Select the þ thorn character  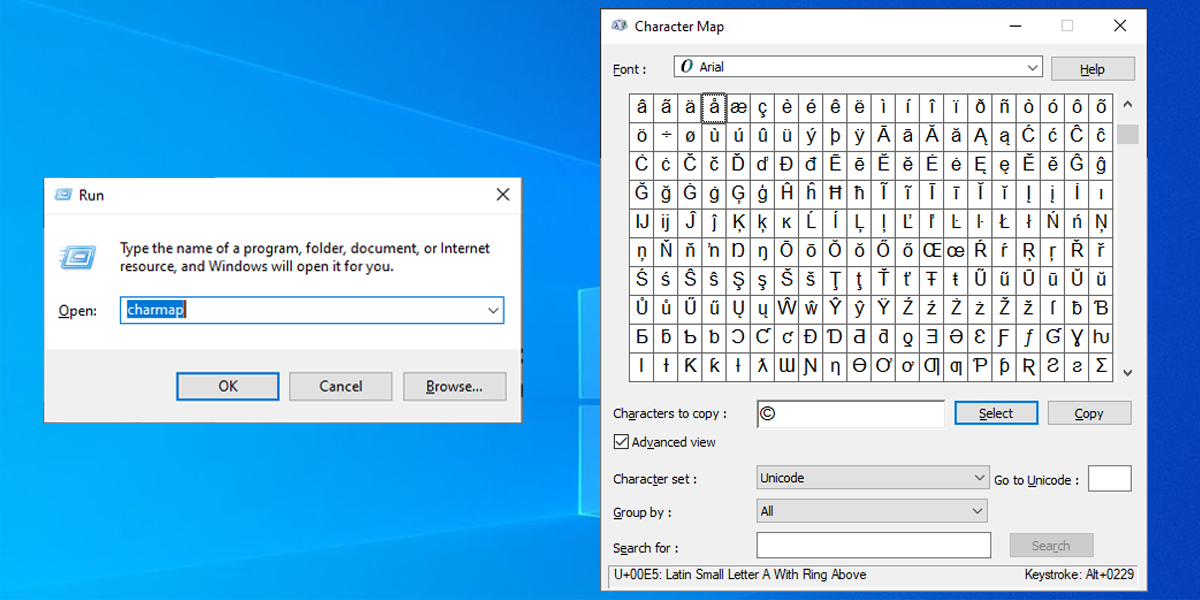[836, 135]
